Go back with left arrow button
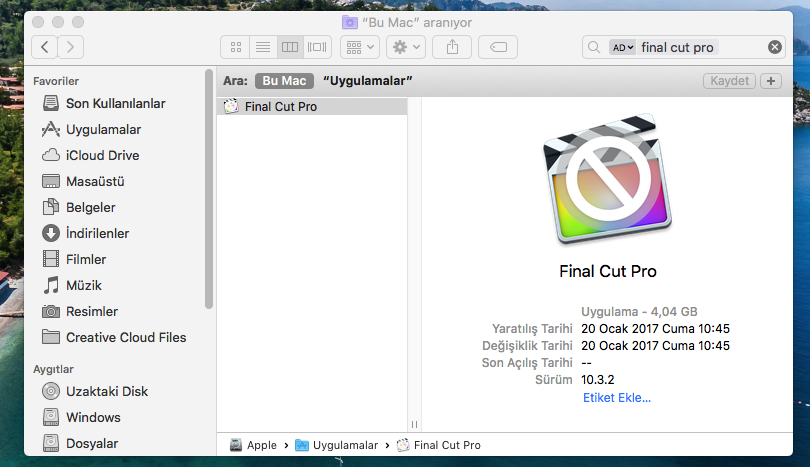The image size is (810, 467). tap(45, 47)
